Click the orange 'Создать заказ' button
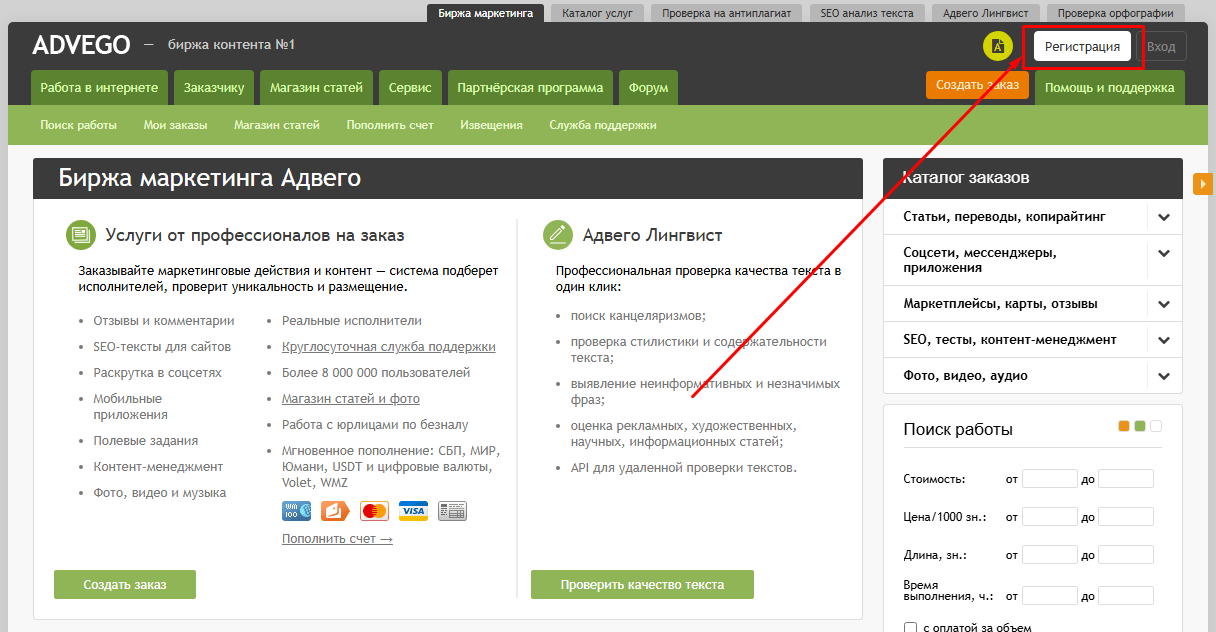 point(977,87)
